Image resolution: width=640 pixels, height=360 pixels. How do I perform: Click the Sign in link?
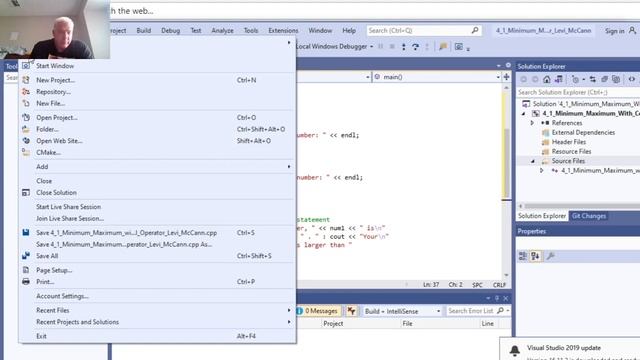(615, 31)
